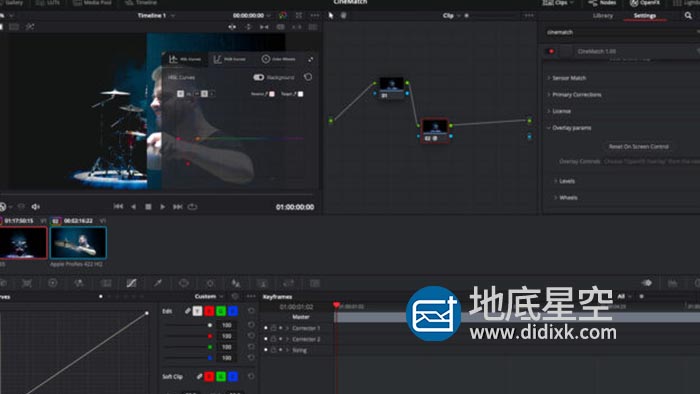The height and width of the screenshot is (394, 700).
Task: Click the Source color swatch
Action: pos(272,94)
